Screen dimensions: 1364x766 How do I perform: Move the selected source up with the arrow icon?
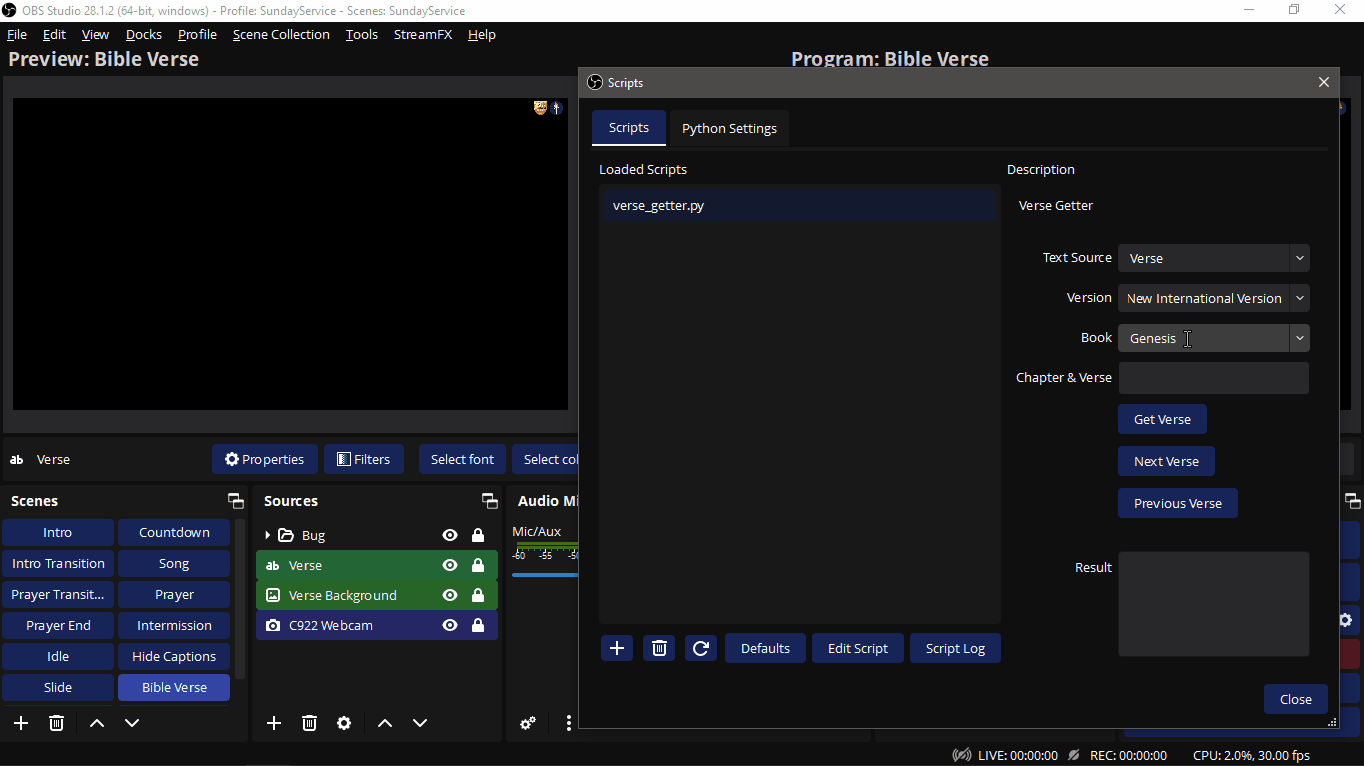pos(385,723)
